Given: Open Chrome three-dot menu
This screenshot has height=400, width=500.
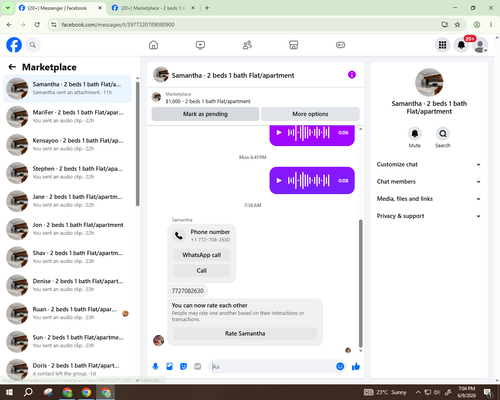Looking at the screenshot, I should coord(491,25).
